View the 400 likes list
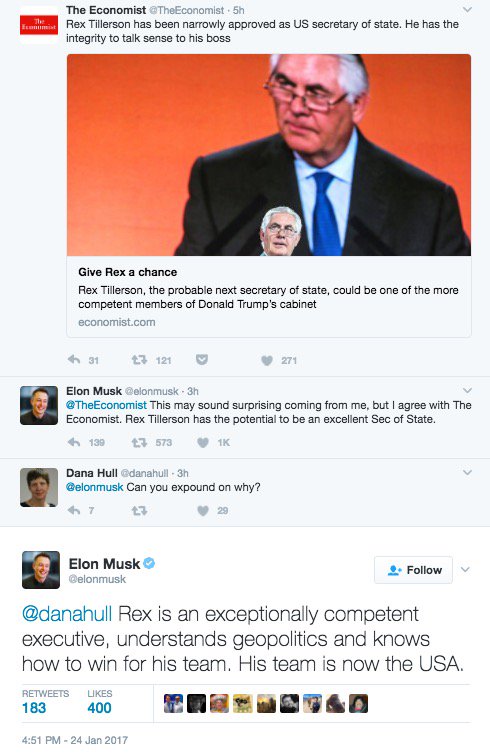This screenshot has height=755, width=490. click(99, 702)
